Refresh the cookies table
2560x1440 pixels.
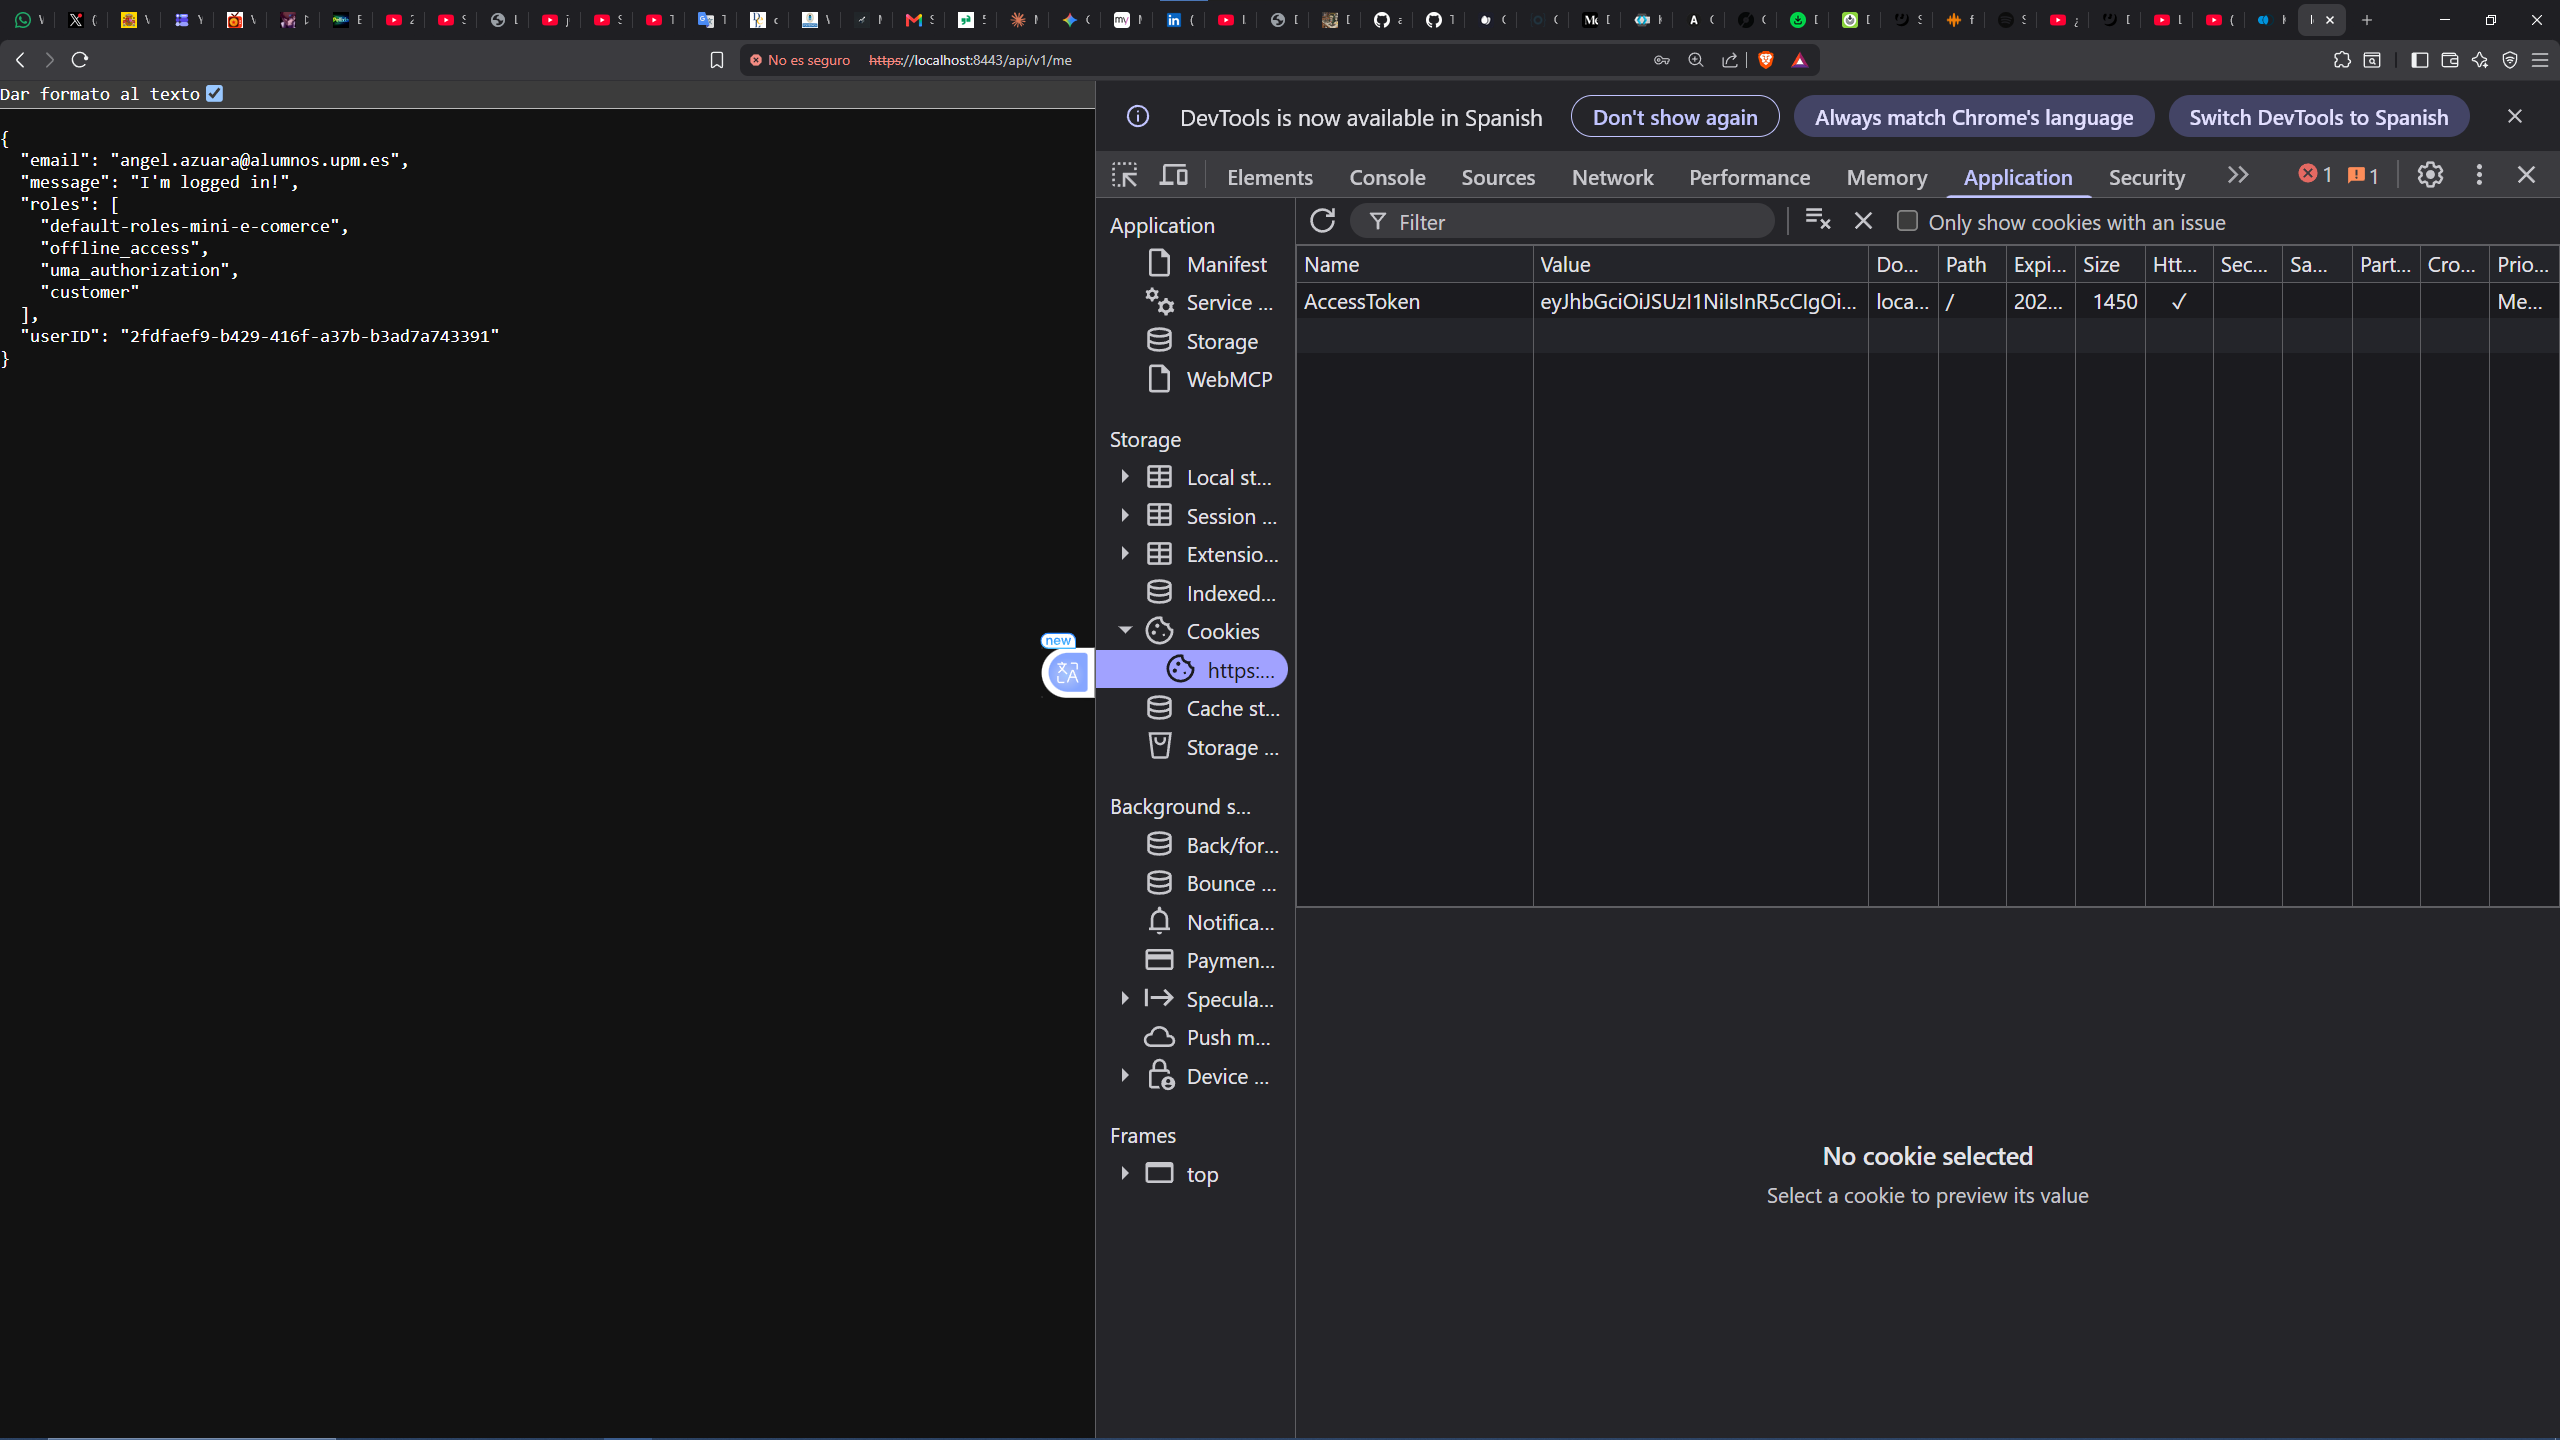point(1323,221)
